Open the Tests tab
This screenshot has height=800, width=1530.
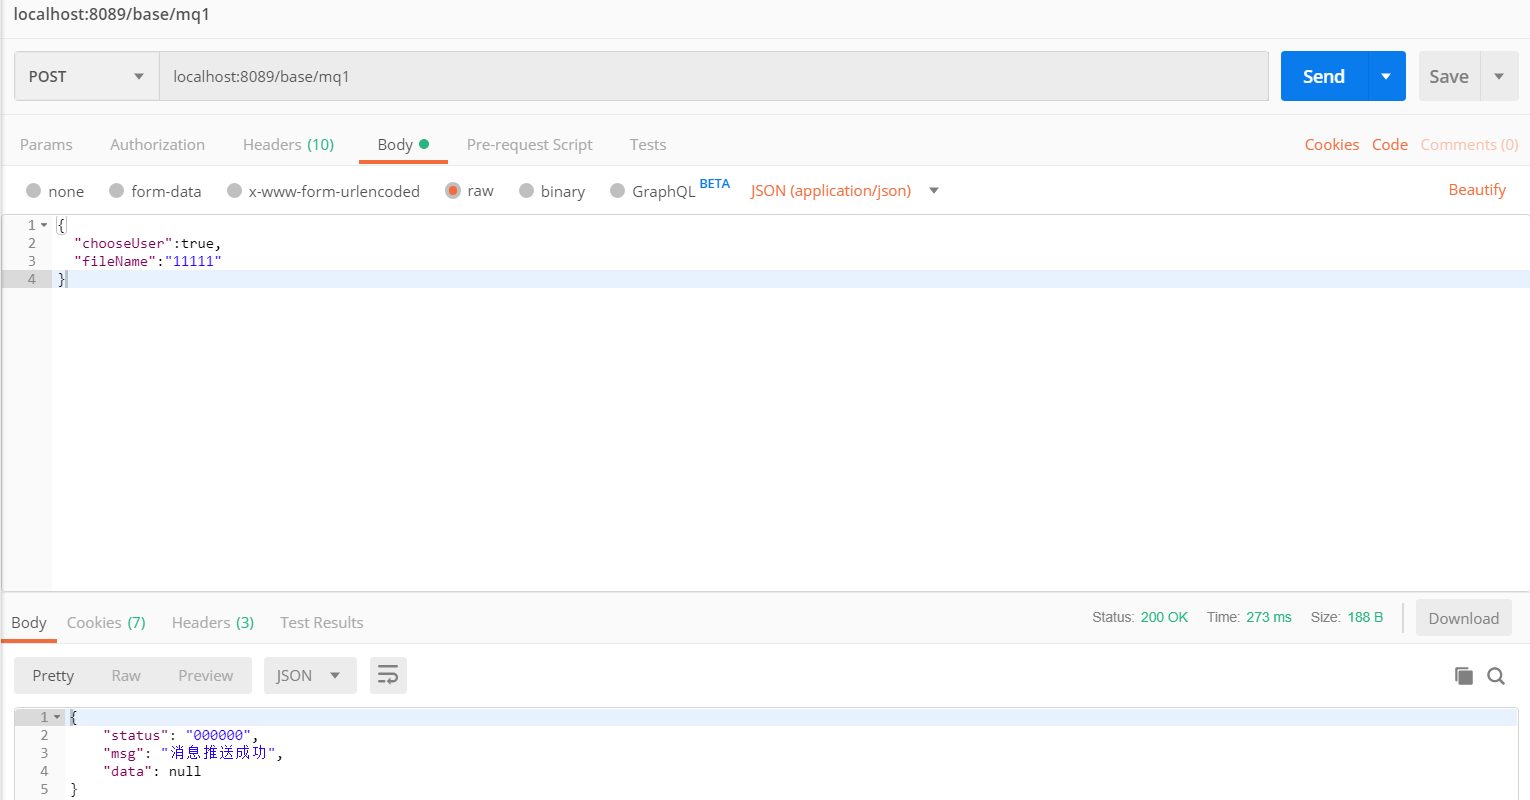(647, 144)
